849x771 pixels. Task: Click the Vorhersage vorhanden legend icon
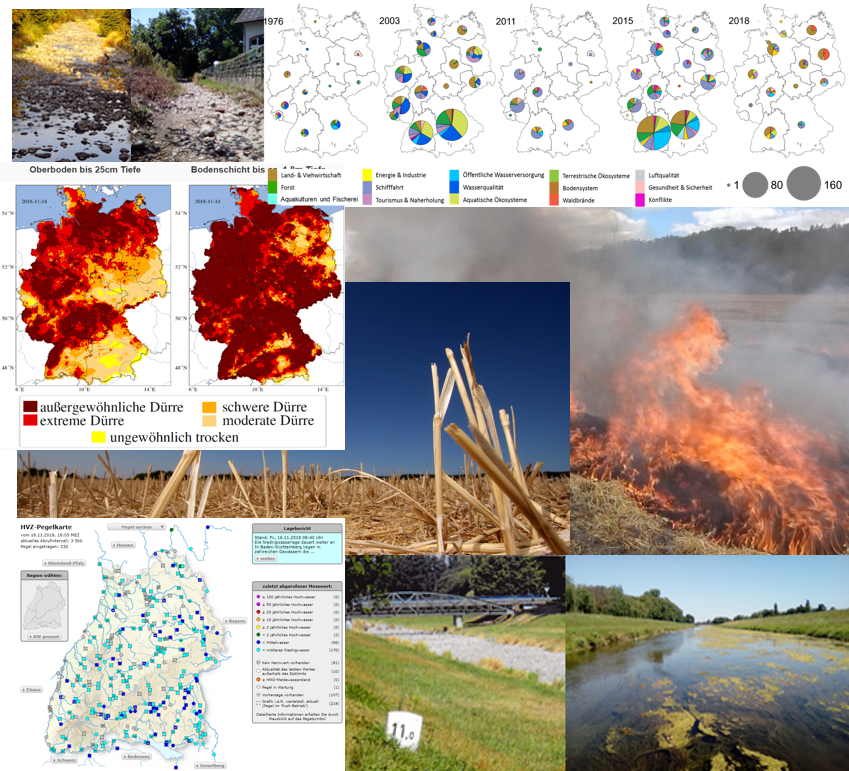[x=258, y=695]
